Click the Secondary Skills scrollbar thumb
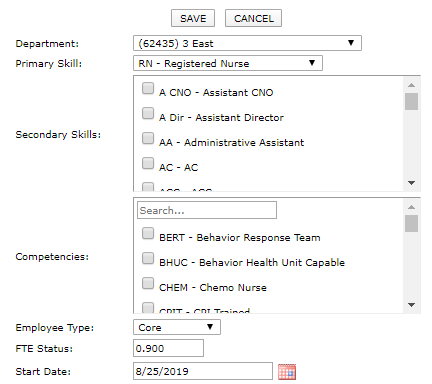Viewport: 432px width, 384px height. coord(411,102)
